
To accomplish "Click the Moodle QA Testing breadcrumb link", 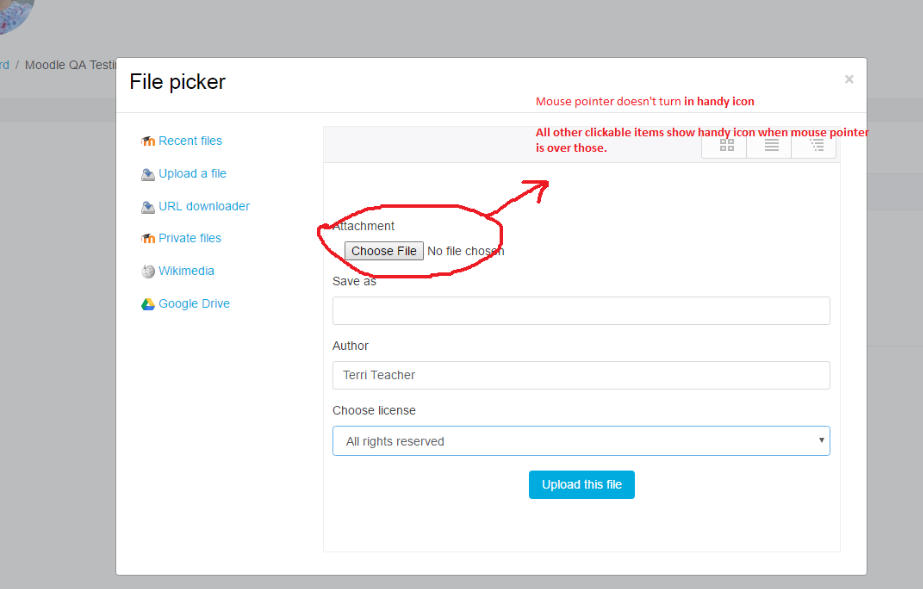I will click(x=70, y=65).
